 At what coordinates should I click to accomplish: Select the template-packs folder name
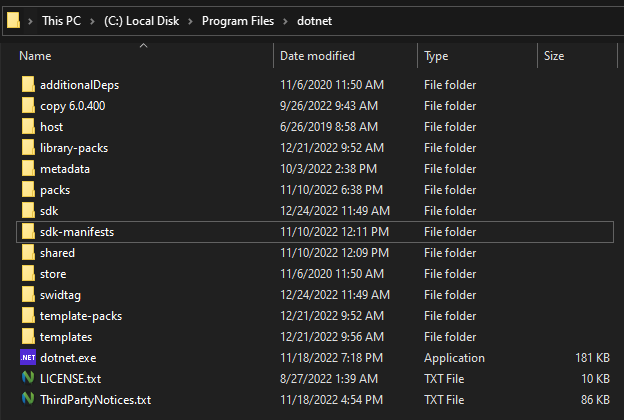pos(81,316)
